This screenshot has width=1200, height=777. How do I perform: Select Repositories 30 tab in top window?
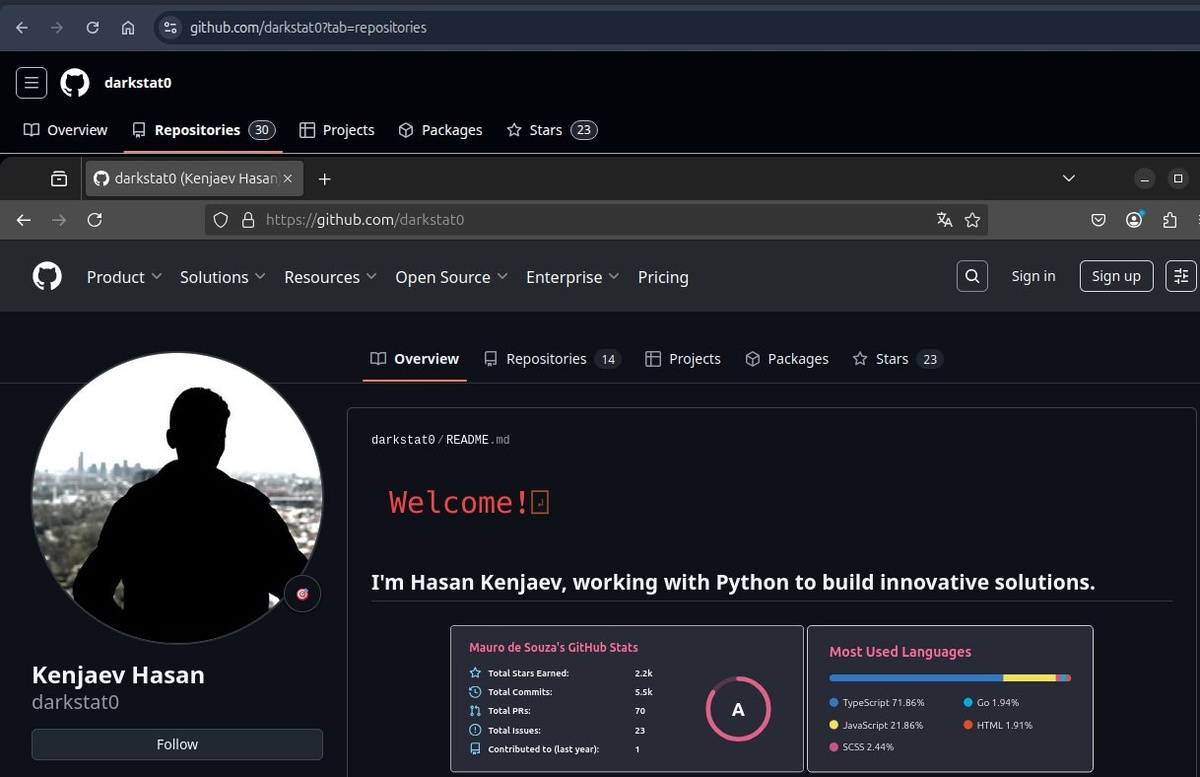pos(204,130)
